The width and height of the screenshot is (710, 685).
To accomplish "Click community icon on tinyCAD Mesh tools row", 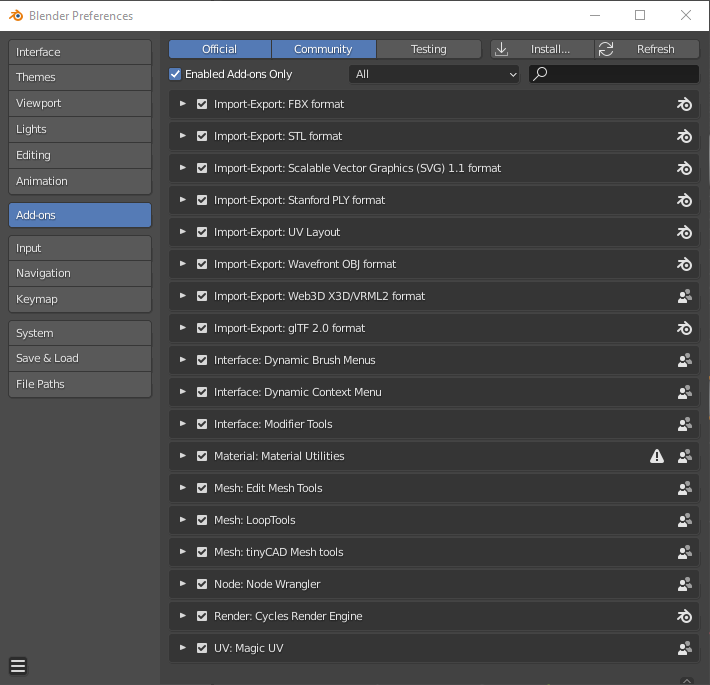I will pyautogui.click(x=684, y=552).
